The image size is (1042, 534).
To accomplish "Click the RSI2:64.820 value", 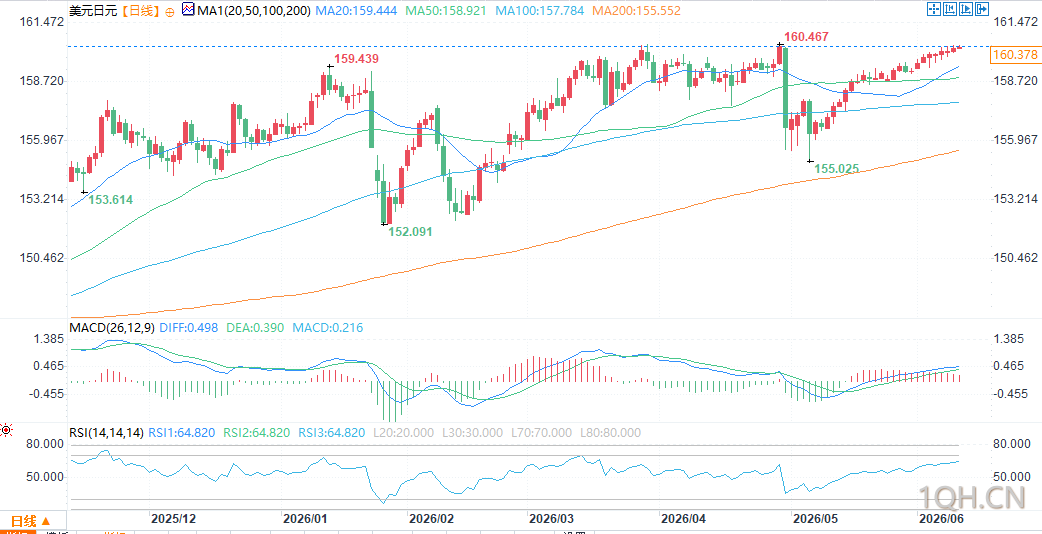I will tap(257, 432).
